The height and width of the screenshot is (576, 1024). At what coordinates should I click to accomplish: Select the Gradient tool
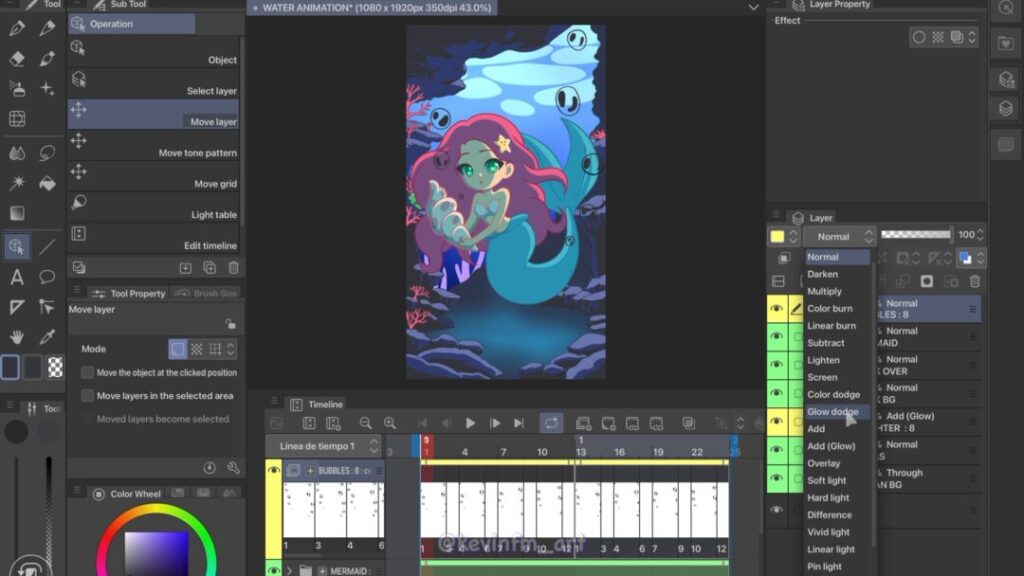(17, 213)
